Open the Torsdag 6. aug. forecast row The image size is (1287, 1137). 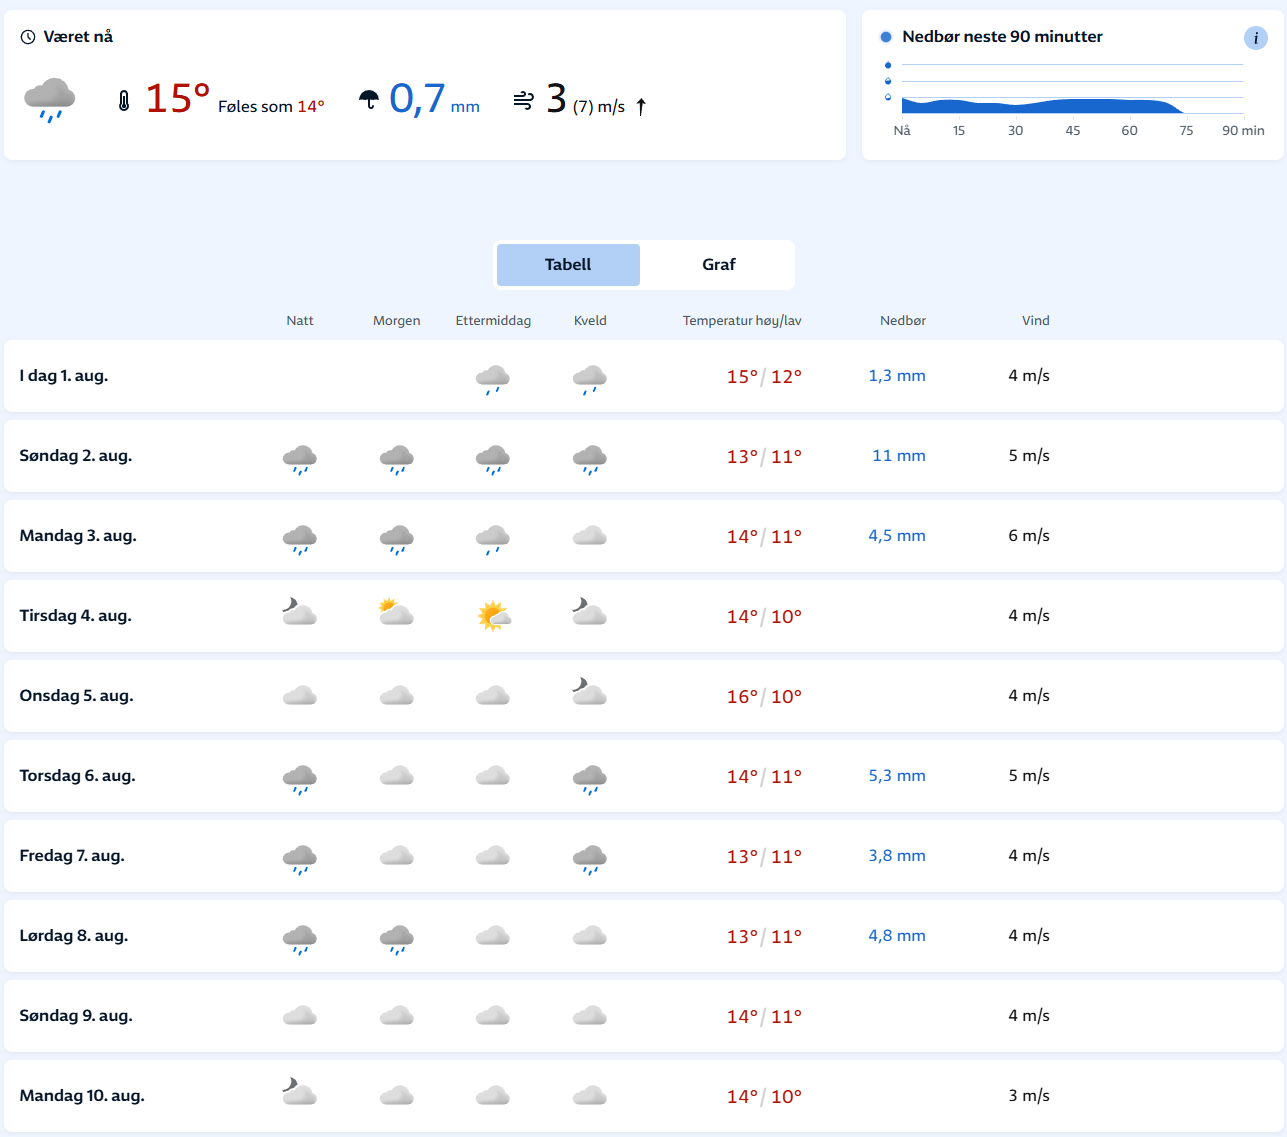pos(643,776)
